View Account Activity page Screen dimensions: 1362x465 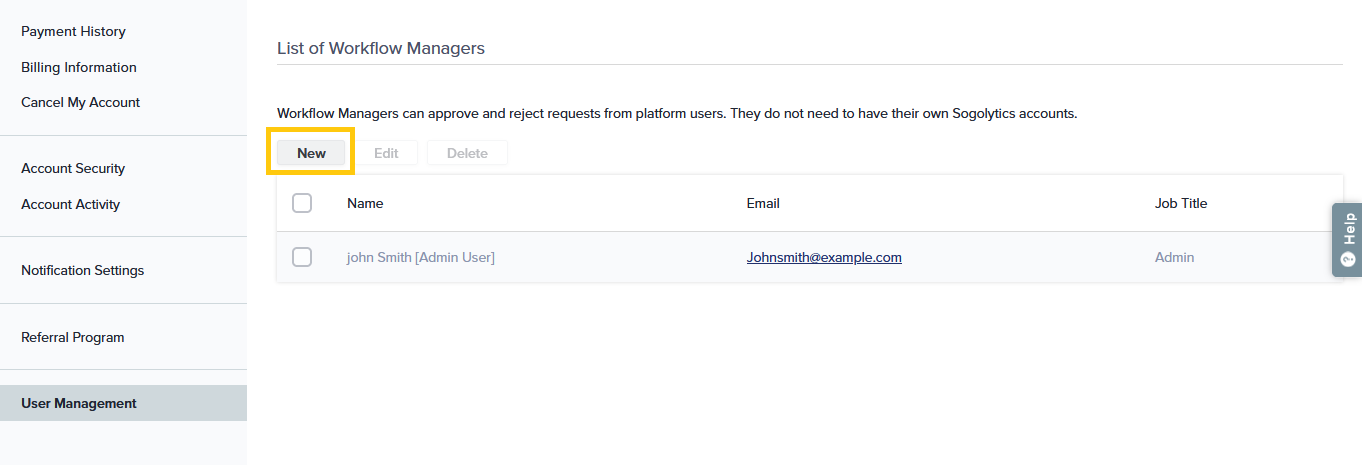pyautogui.click(x=70, y=205)
